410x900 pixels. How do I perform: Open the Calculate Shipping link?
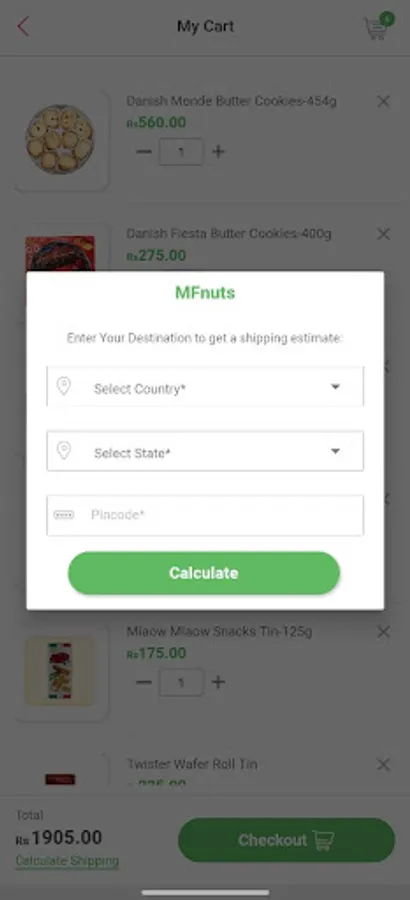click(x=67, y=861)
